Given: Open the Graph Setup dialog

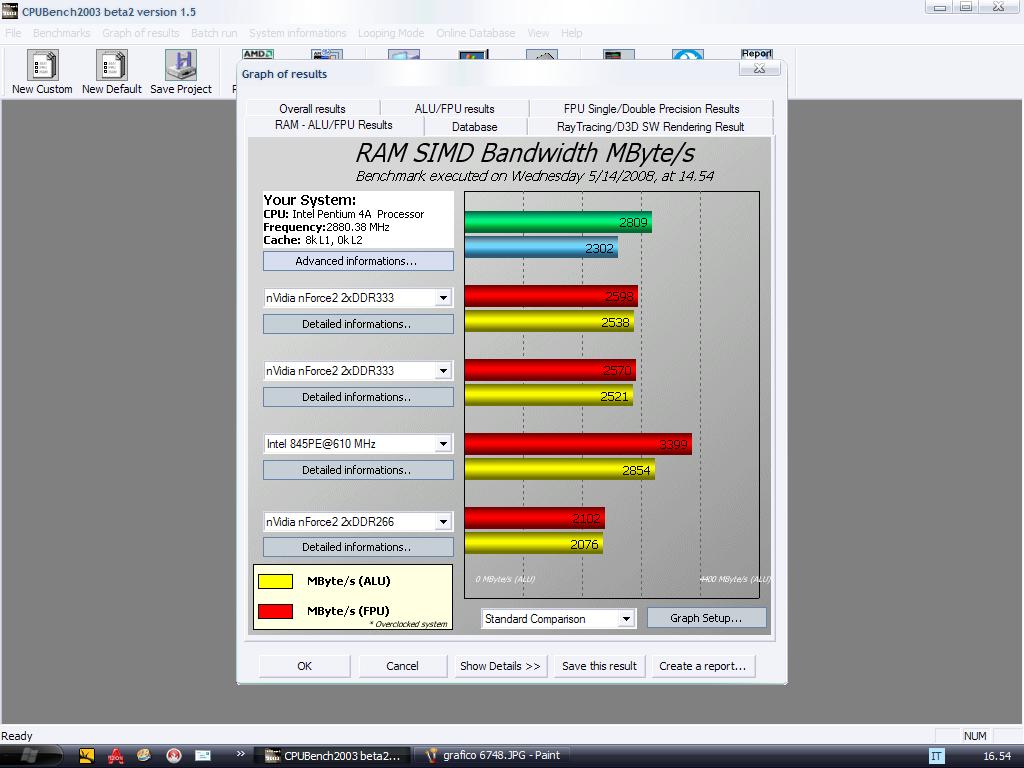Looking at the screenshot, I should (706, 618).
